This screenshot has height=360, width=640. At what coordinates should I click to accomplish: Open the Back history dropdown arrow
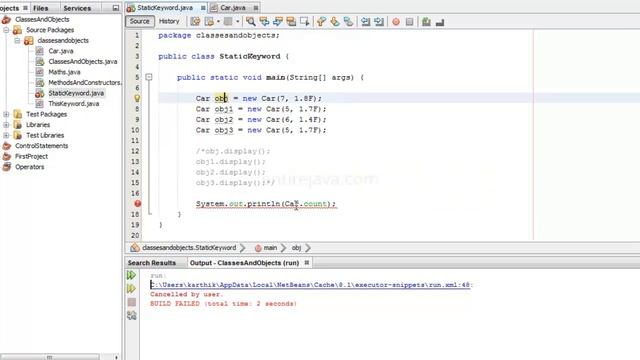coord(218,22)
